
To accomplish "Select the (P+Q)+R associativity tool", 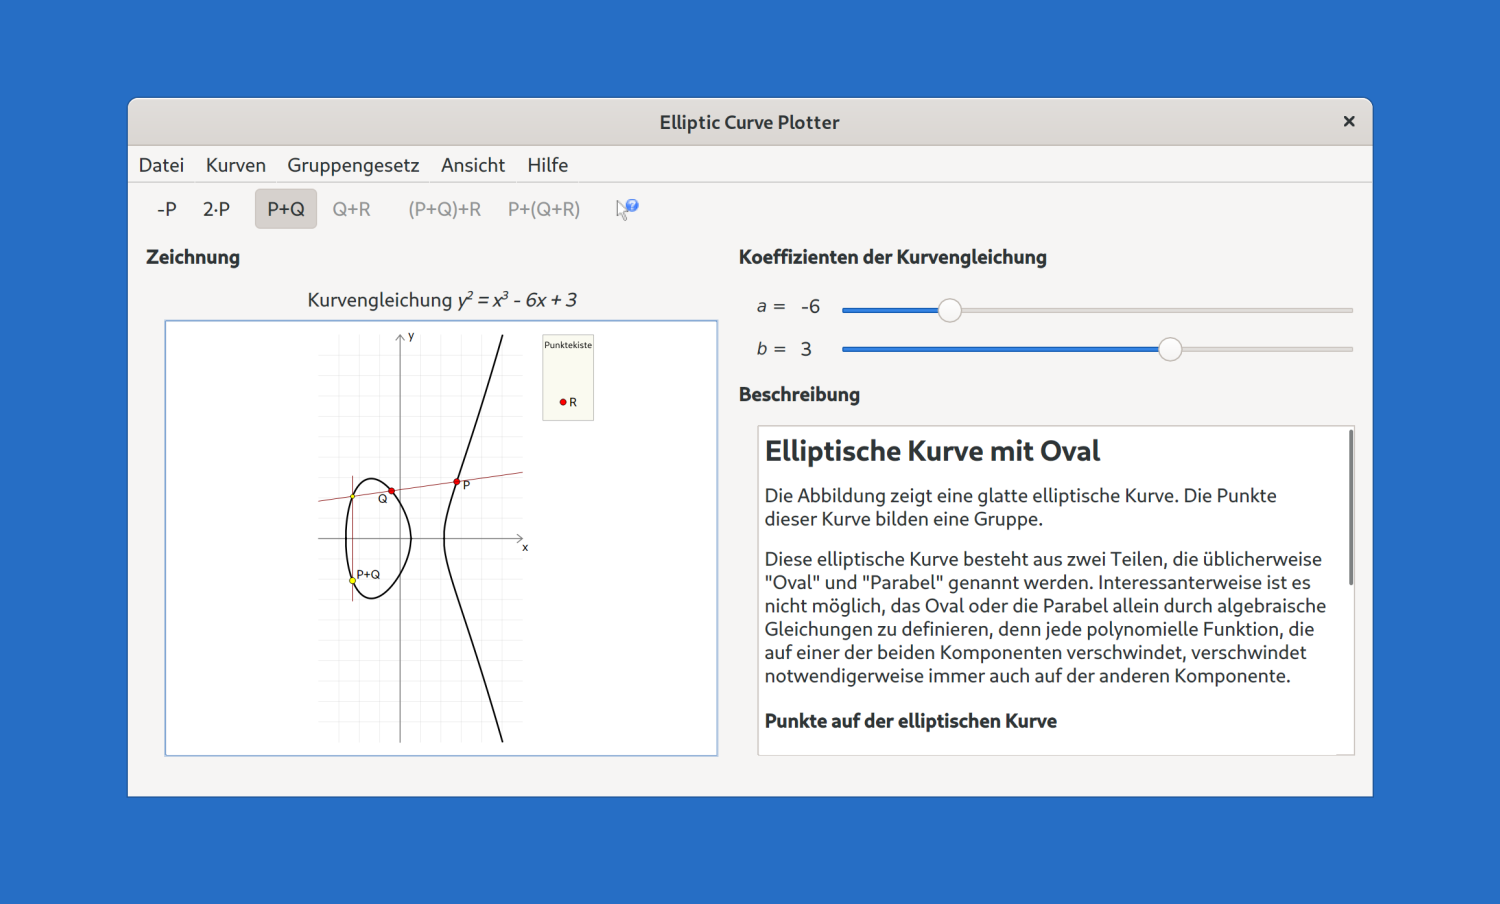I will click(x=445, y=209).
